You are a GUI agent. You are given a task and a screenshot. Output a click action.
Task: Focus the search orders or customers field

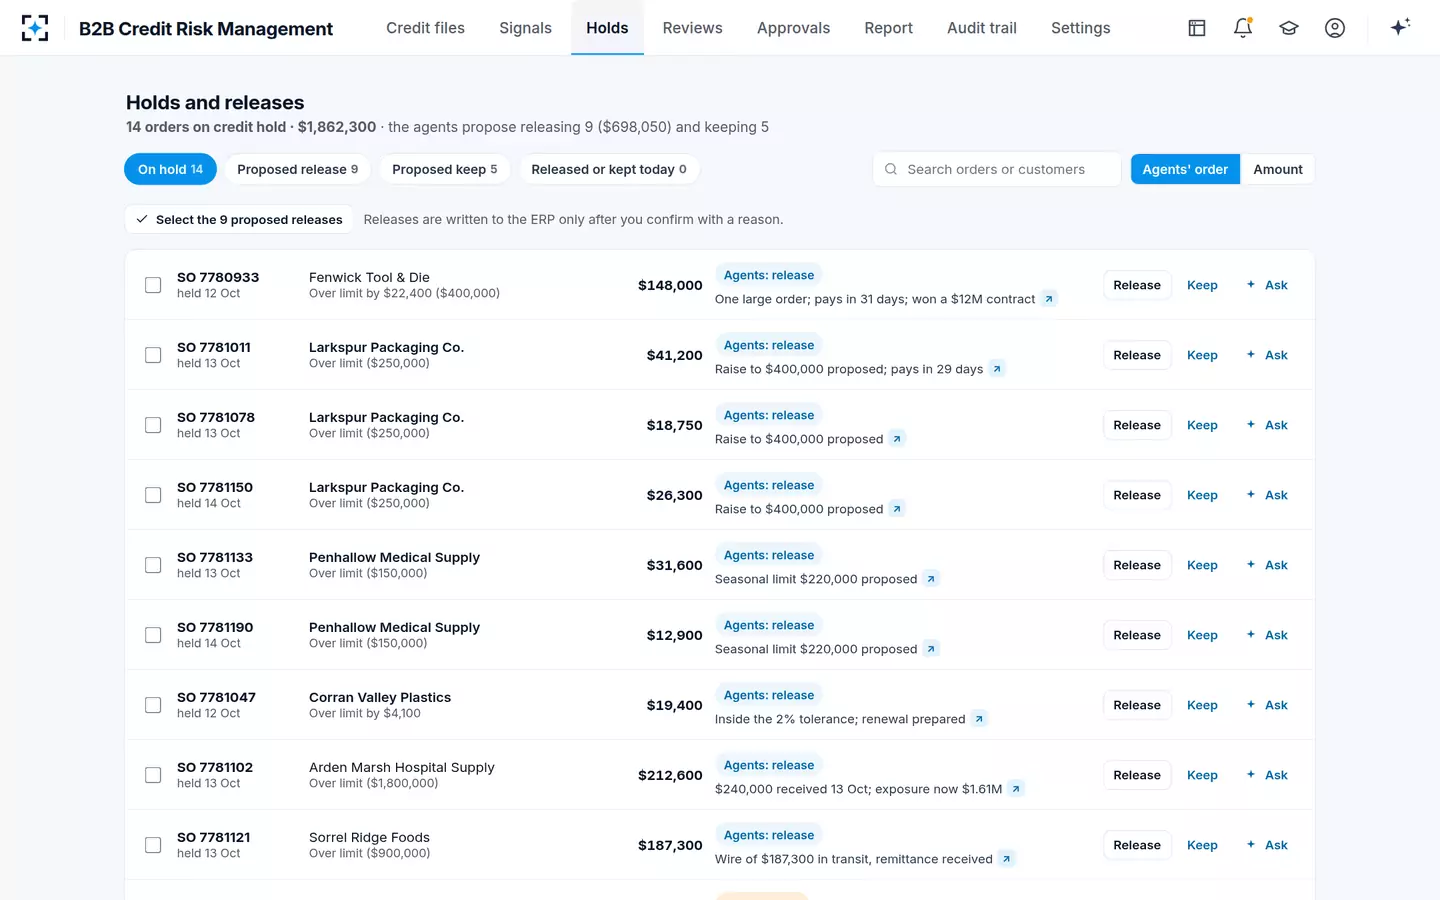coord(997,169)
